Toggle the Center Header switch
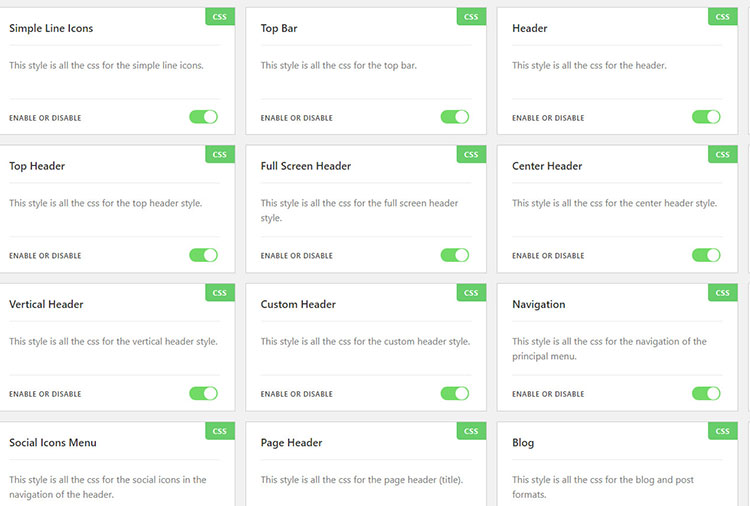Image resolution: width=750 pixels, height=506 pixels. (x=706, y=255)
